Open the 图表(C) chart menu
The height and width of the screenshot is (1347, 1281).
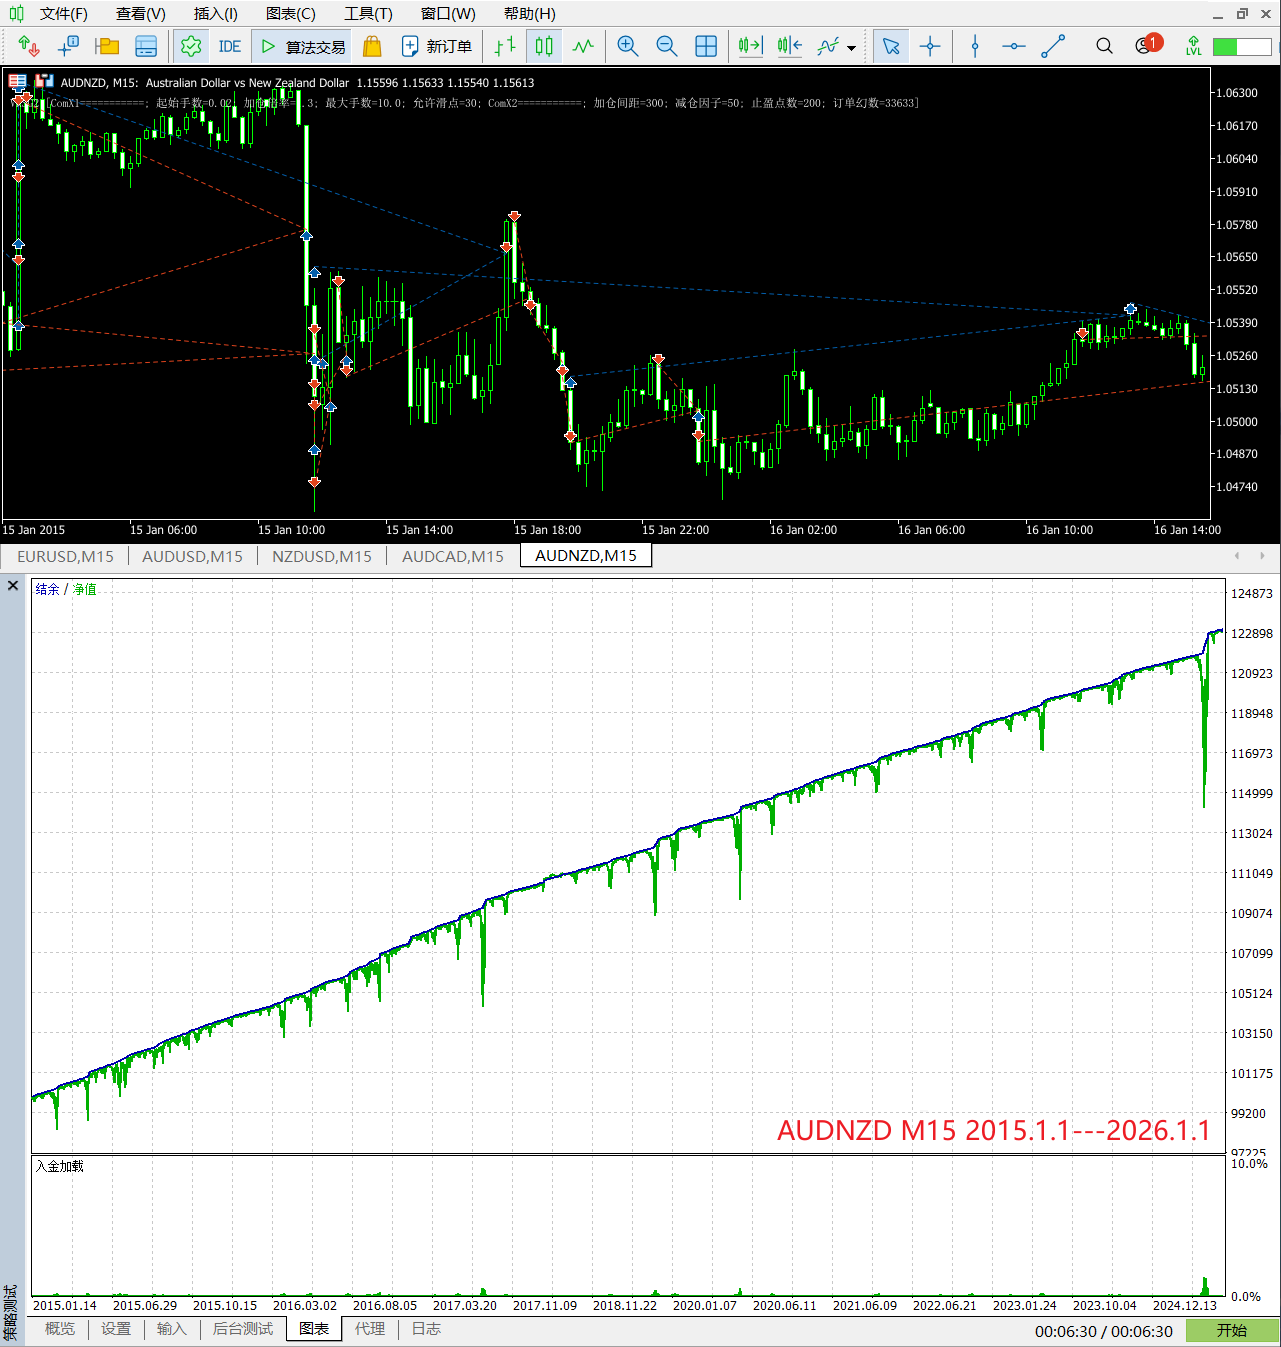(290, 14)
